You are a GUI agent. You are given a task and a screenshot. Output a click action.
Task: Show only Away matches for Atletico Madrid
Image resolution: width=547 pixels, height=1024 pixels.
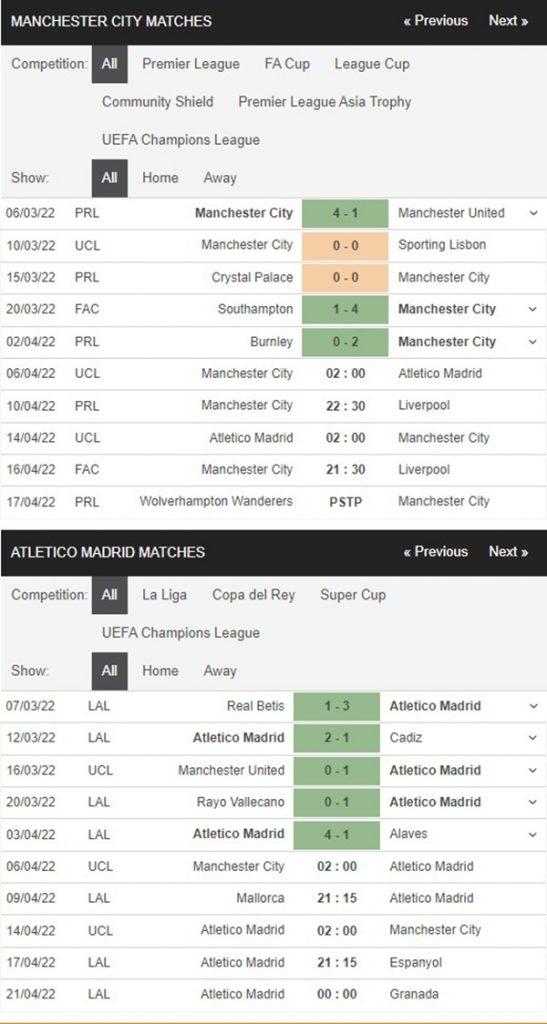point(220,671)
